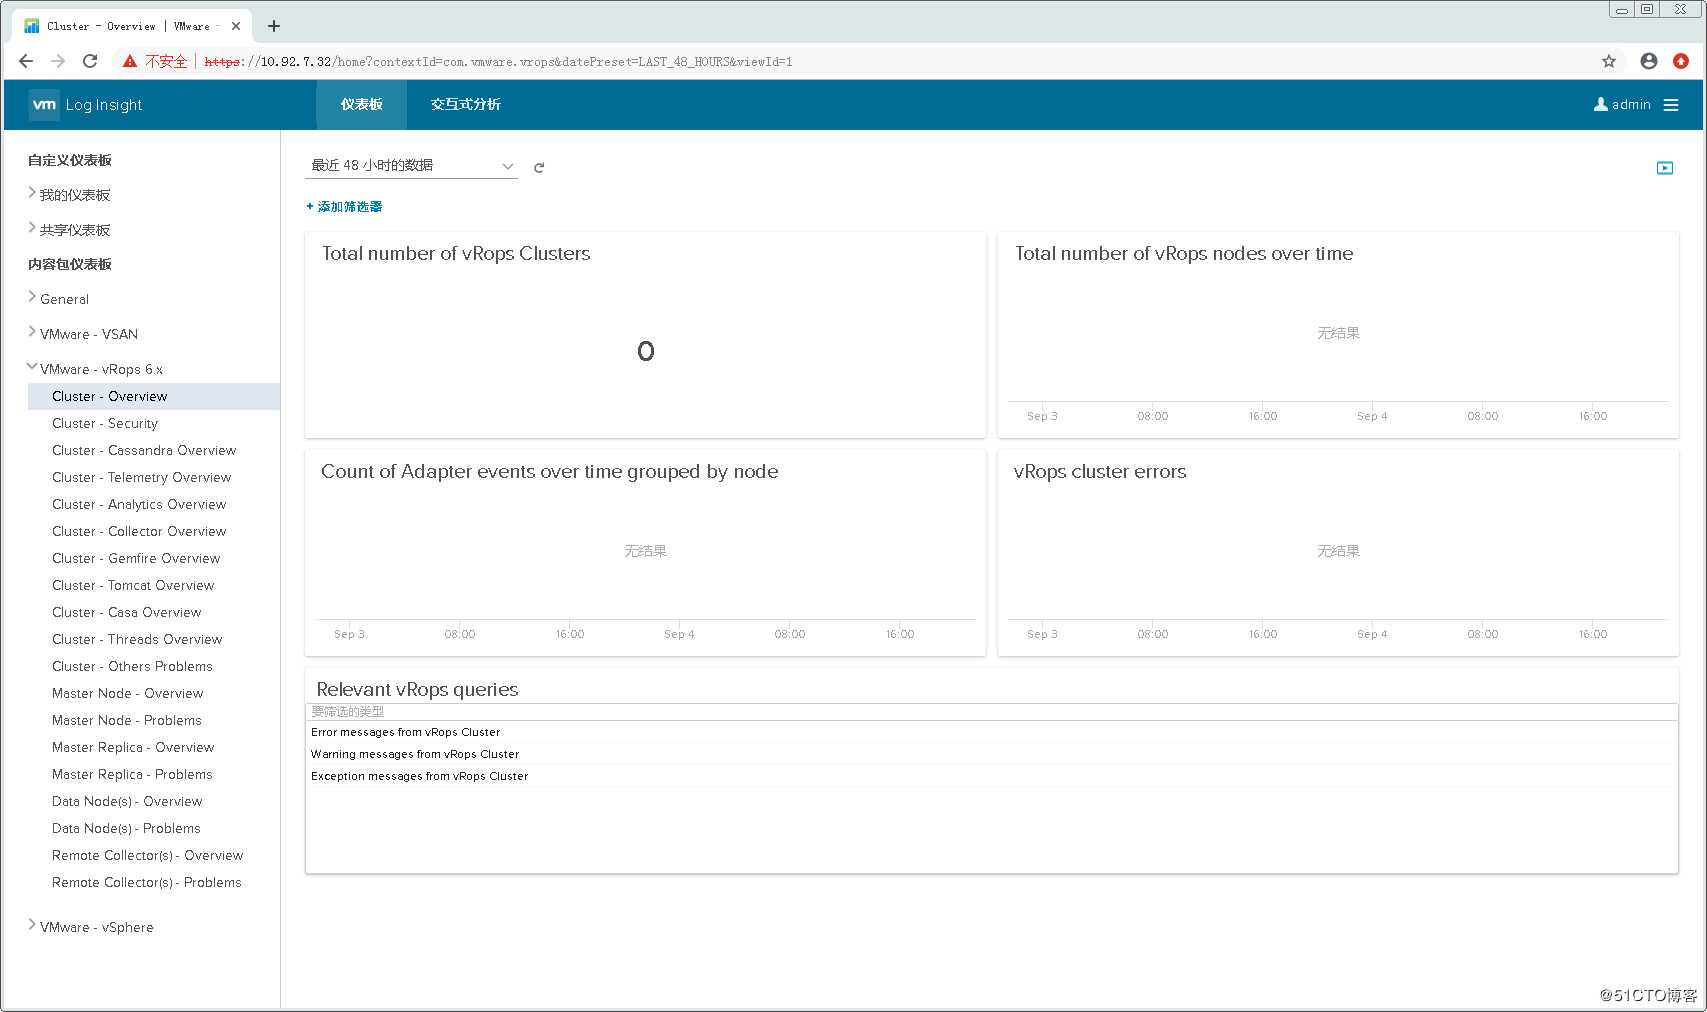Select Cluster - Overview dashboard
Viewport: 1707px width, 1012px height.
click(154, 396)
